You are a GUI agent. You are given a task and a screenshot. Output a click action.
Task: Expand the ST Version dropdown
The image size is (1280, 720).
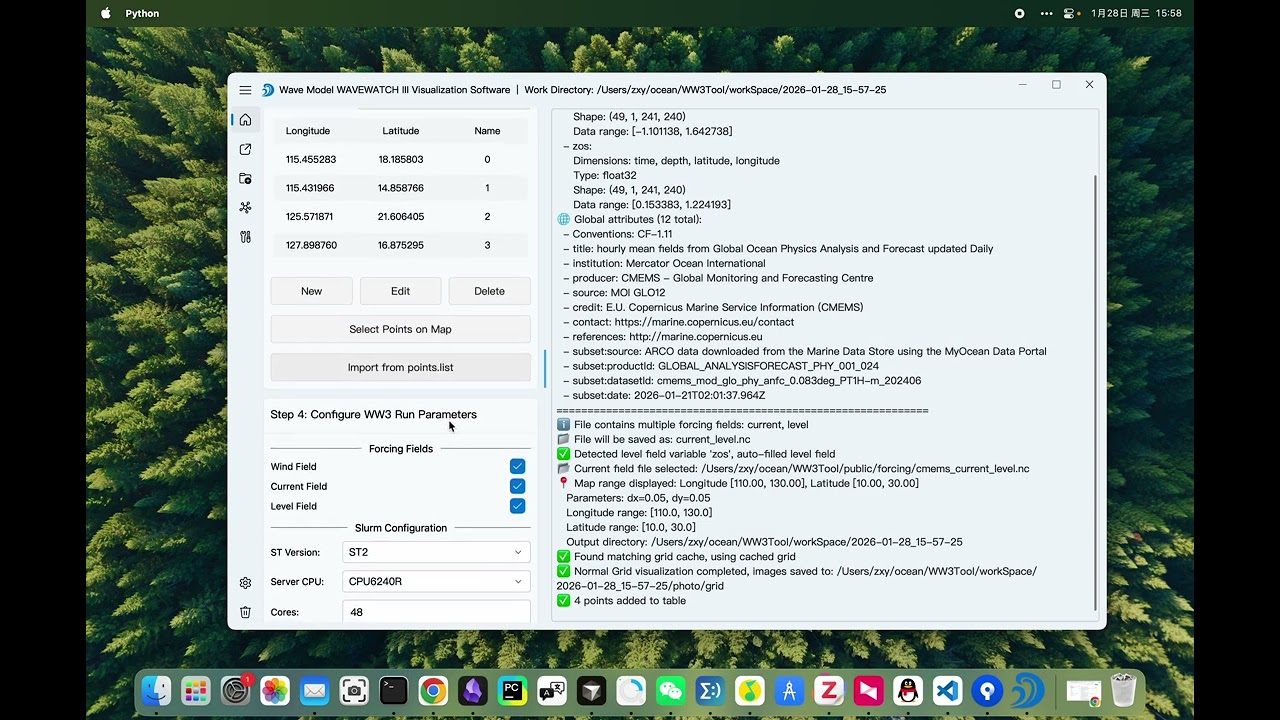[x=435, y=552]
